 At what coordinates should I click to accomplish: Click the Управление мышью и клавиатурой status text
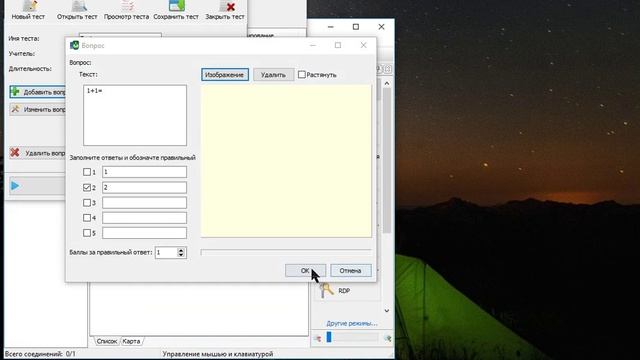click(x=218, y=354)
